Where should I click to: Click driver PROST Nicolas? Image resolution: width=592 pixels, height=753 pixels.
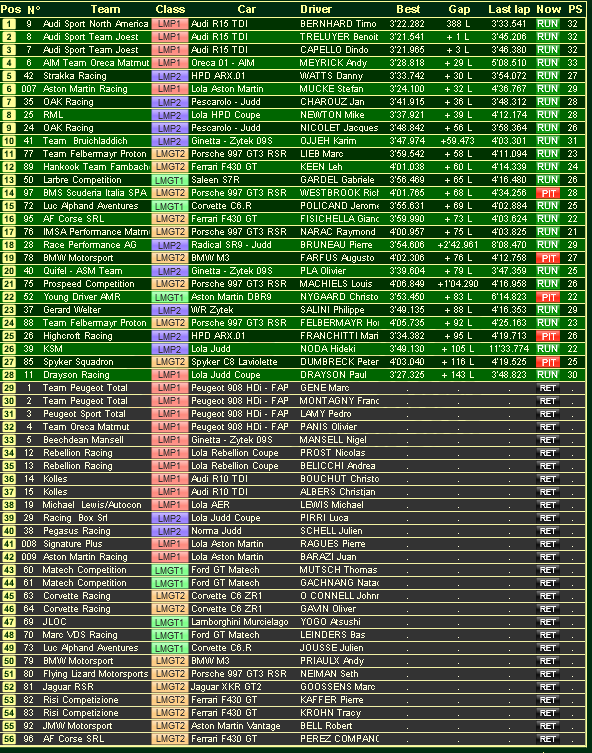coord(332,452)
